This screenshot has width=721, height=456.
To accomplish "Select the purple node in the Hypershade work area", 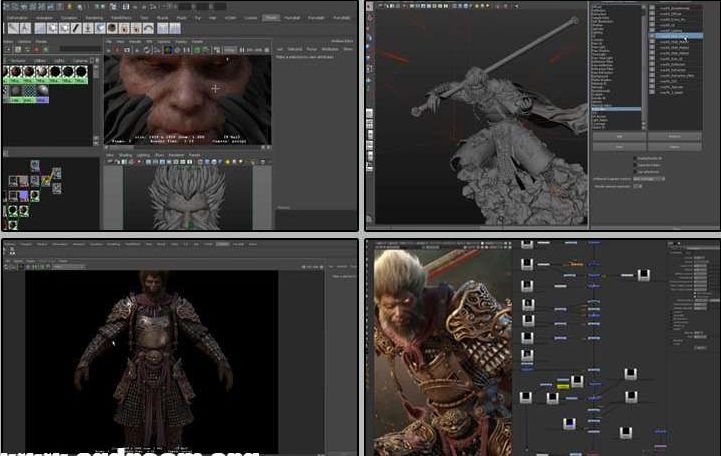I will click(x=24, y=196).
